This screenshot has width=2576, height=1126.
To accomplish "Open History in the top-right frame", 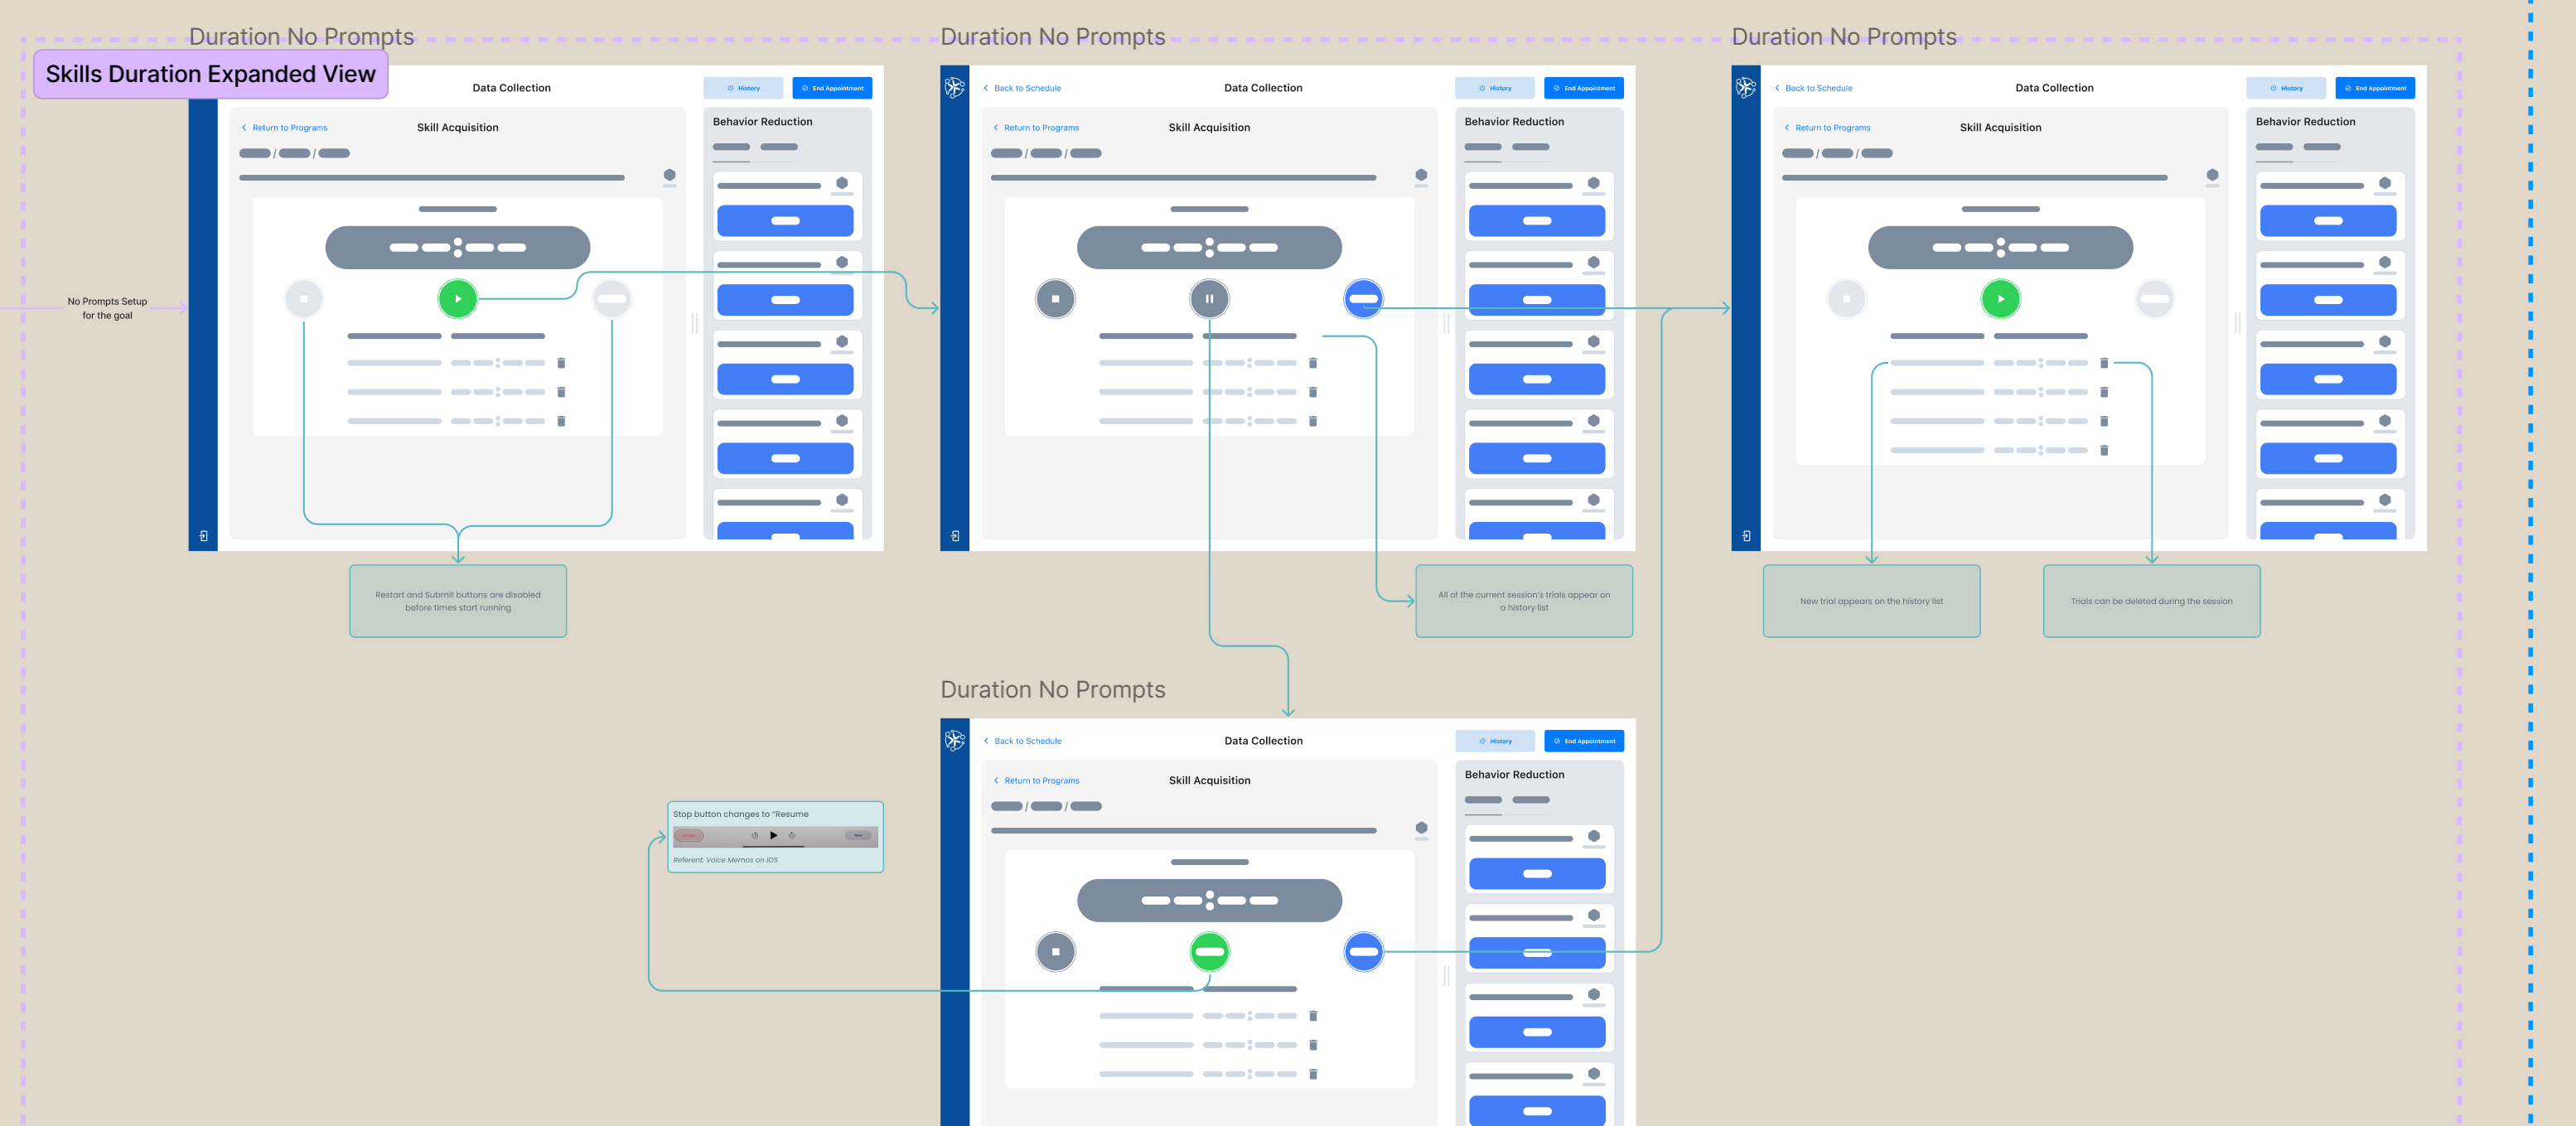I will pyautogui.click(x=2286, y=88).
